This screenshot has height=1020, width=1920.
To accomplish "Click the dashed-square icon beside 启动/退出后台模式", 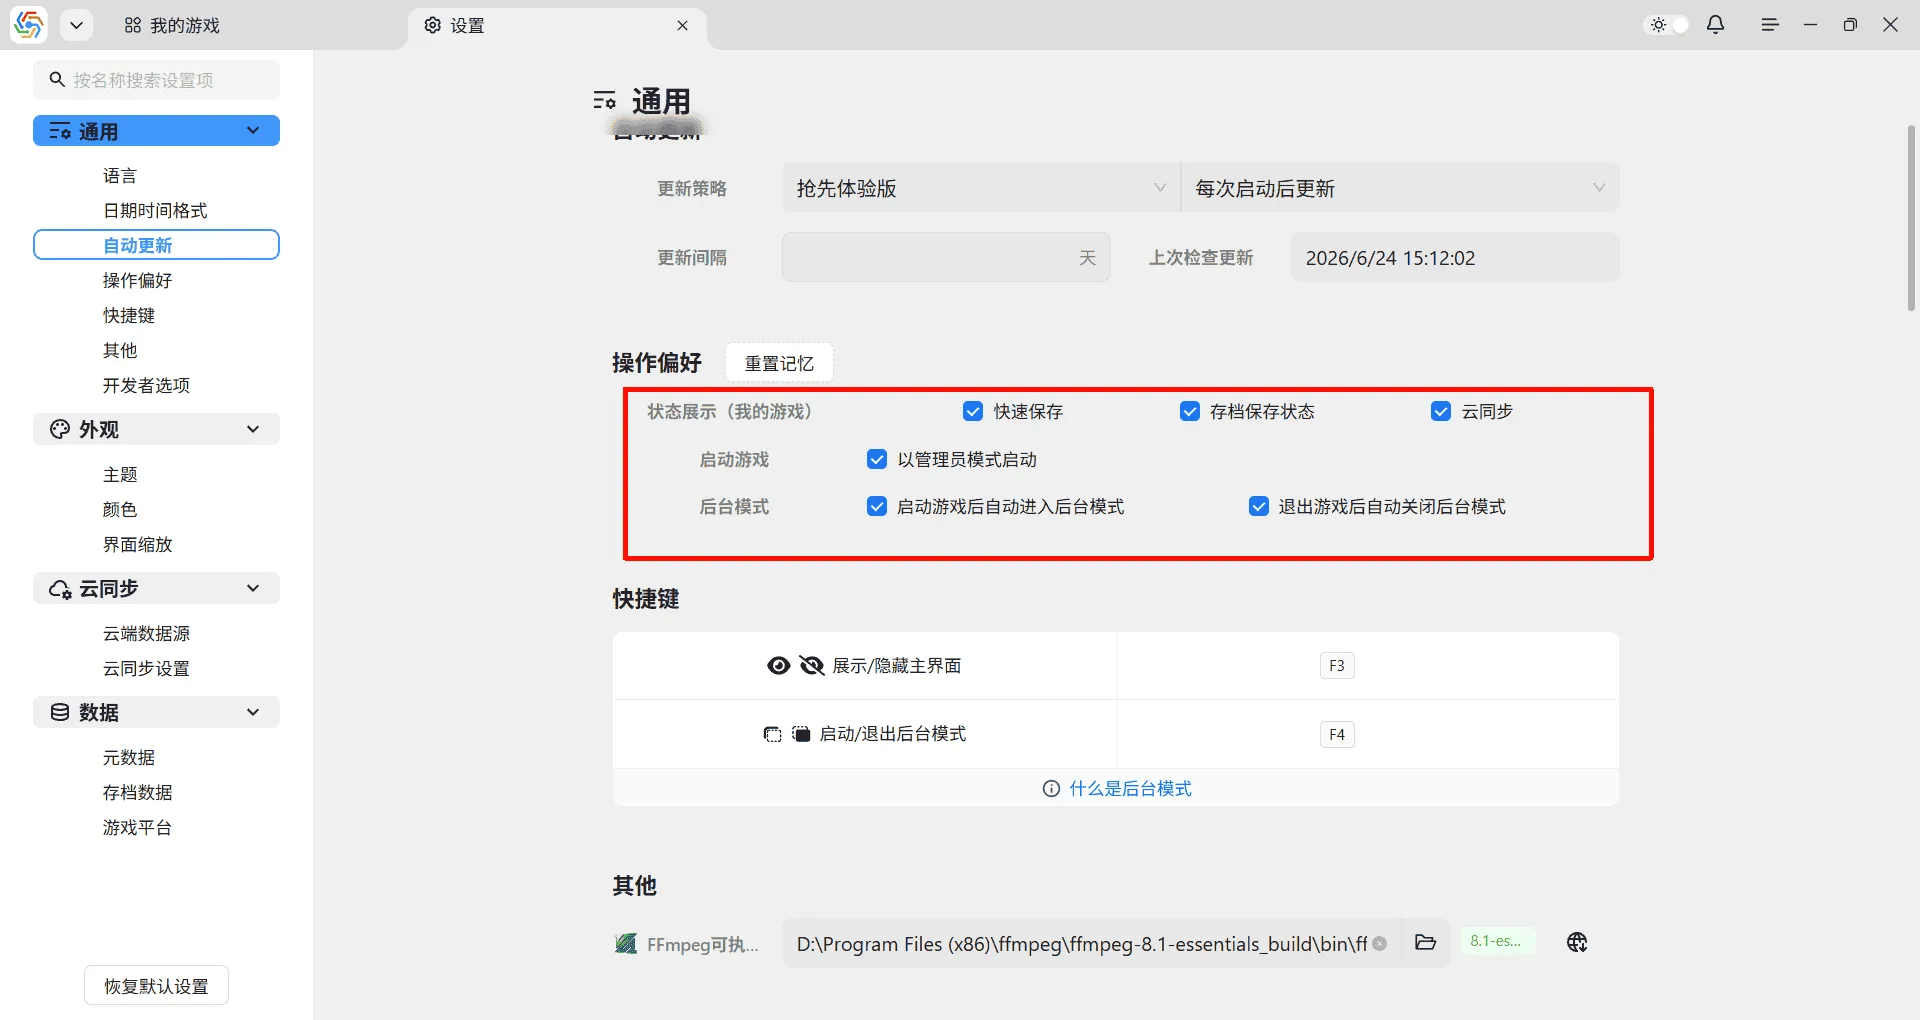I will 772,734.
